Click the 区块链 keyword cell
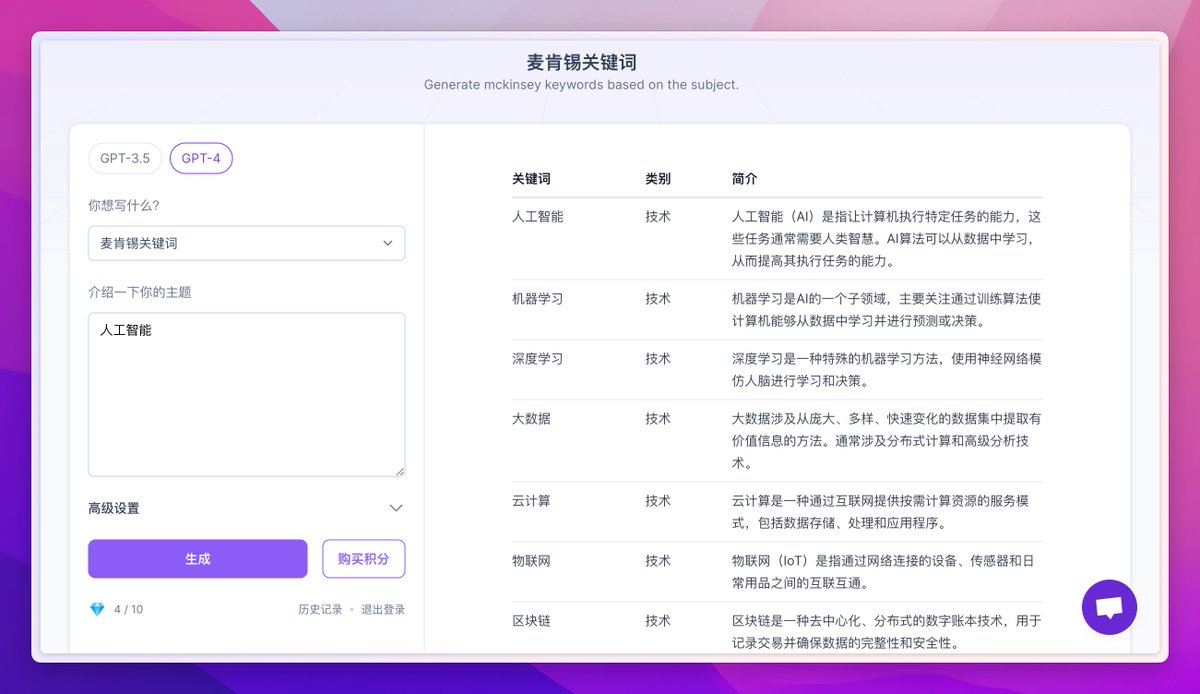 pos(531,621)
